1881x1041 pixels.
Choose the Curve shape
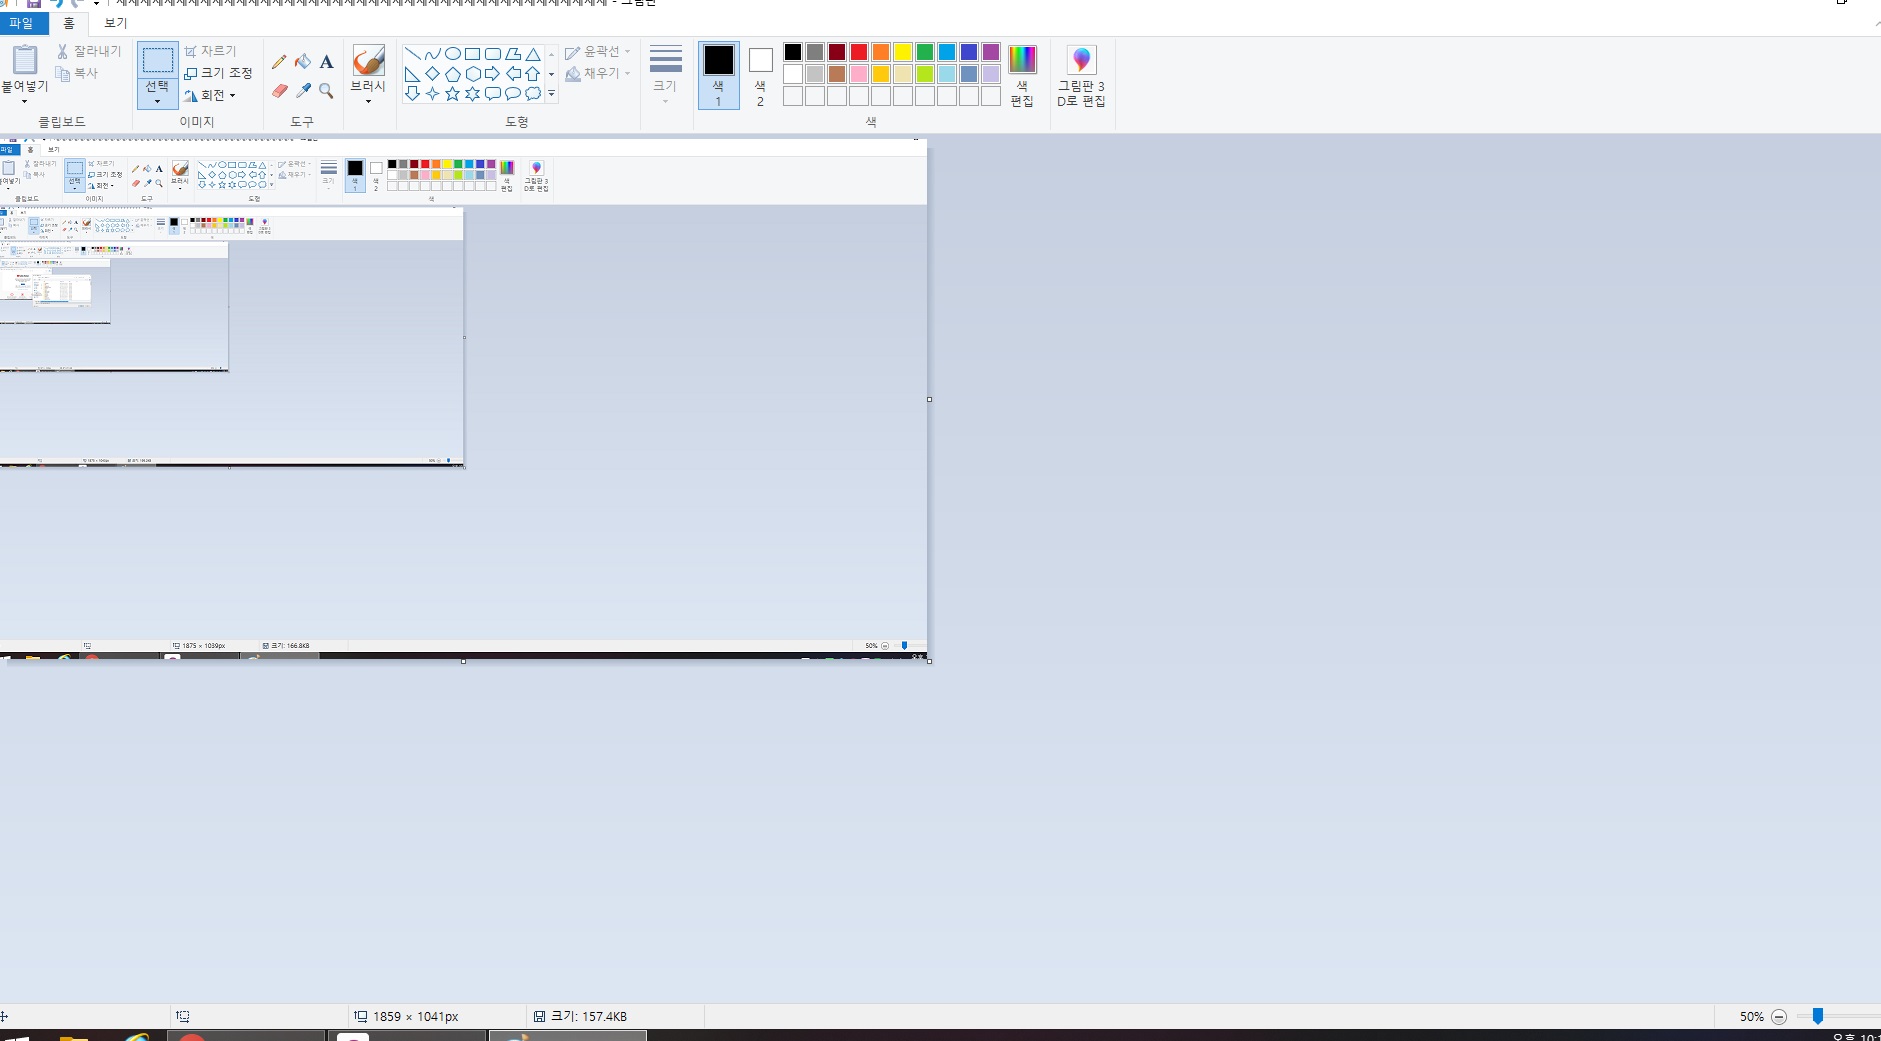pyautogui.click(x=432, y=54)
